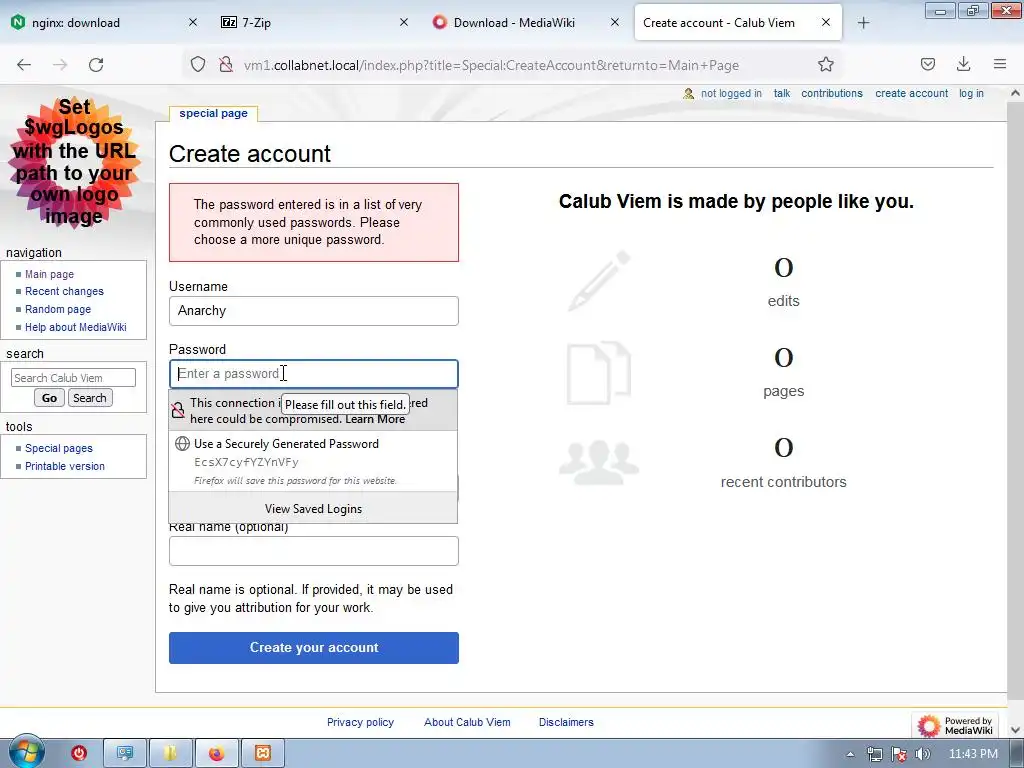Open Random page link
Screen dimensions: 1024x768
(x=58, y=309)
